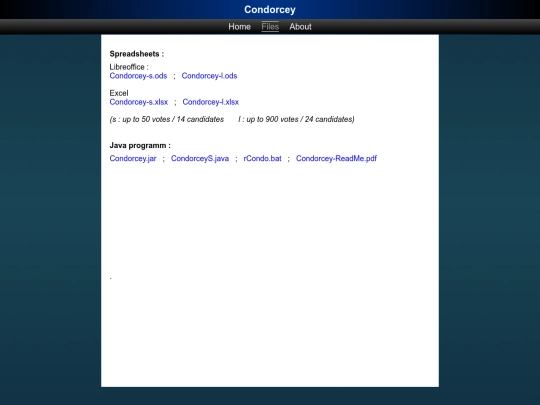The width and height of the screenshot is (540, 405).
Task: Open Condorcey-ReadMe.pdf document
Action: [336, 158]
